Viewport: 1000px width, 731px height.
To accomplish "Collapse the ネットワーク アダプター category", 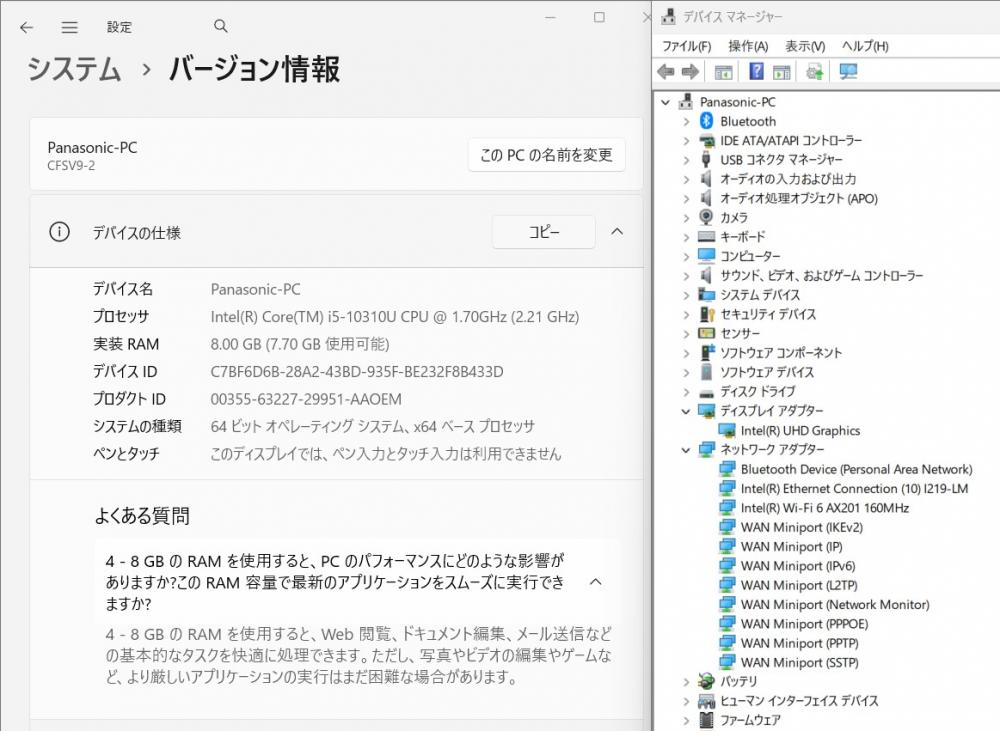I will click(686, 450).
